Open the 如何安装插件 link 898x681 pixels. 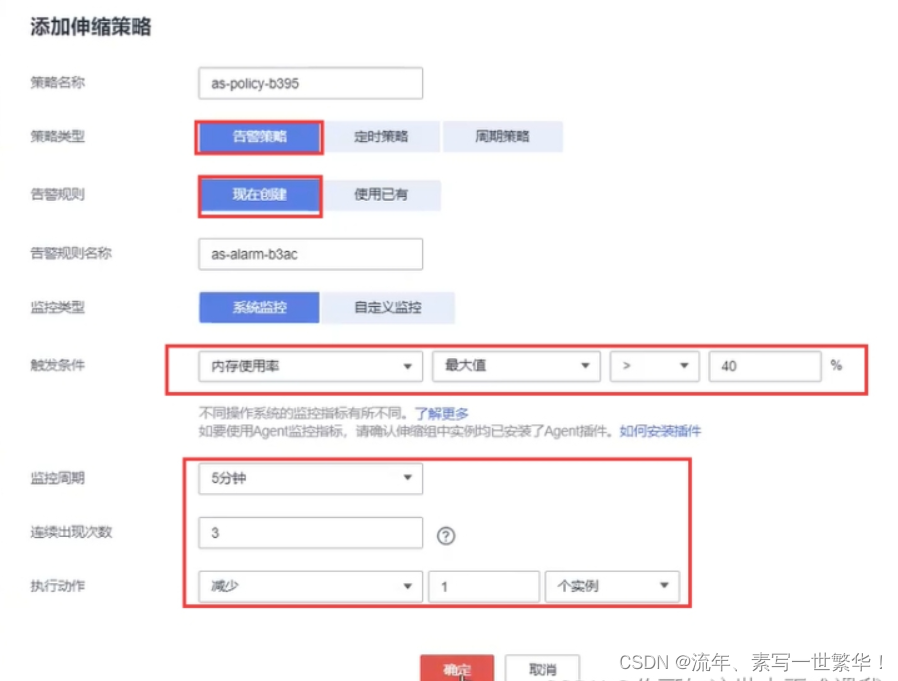coord(660,431)
